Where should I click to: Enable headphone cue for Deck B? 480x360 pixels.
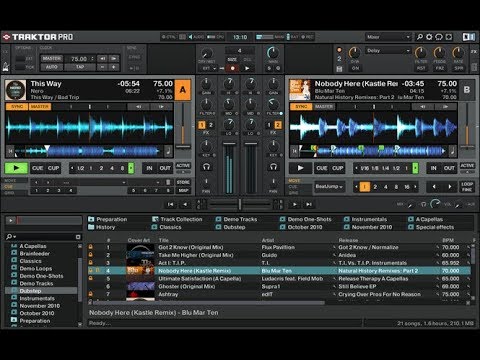tap(273, 167)
